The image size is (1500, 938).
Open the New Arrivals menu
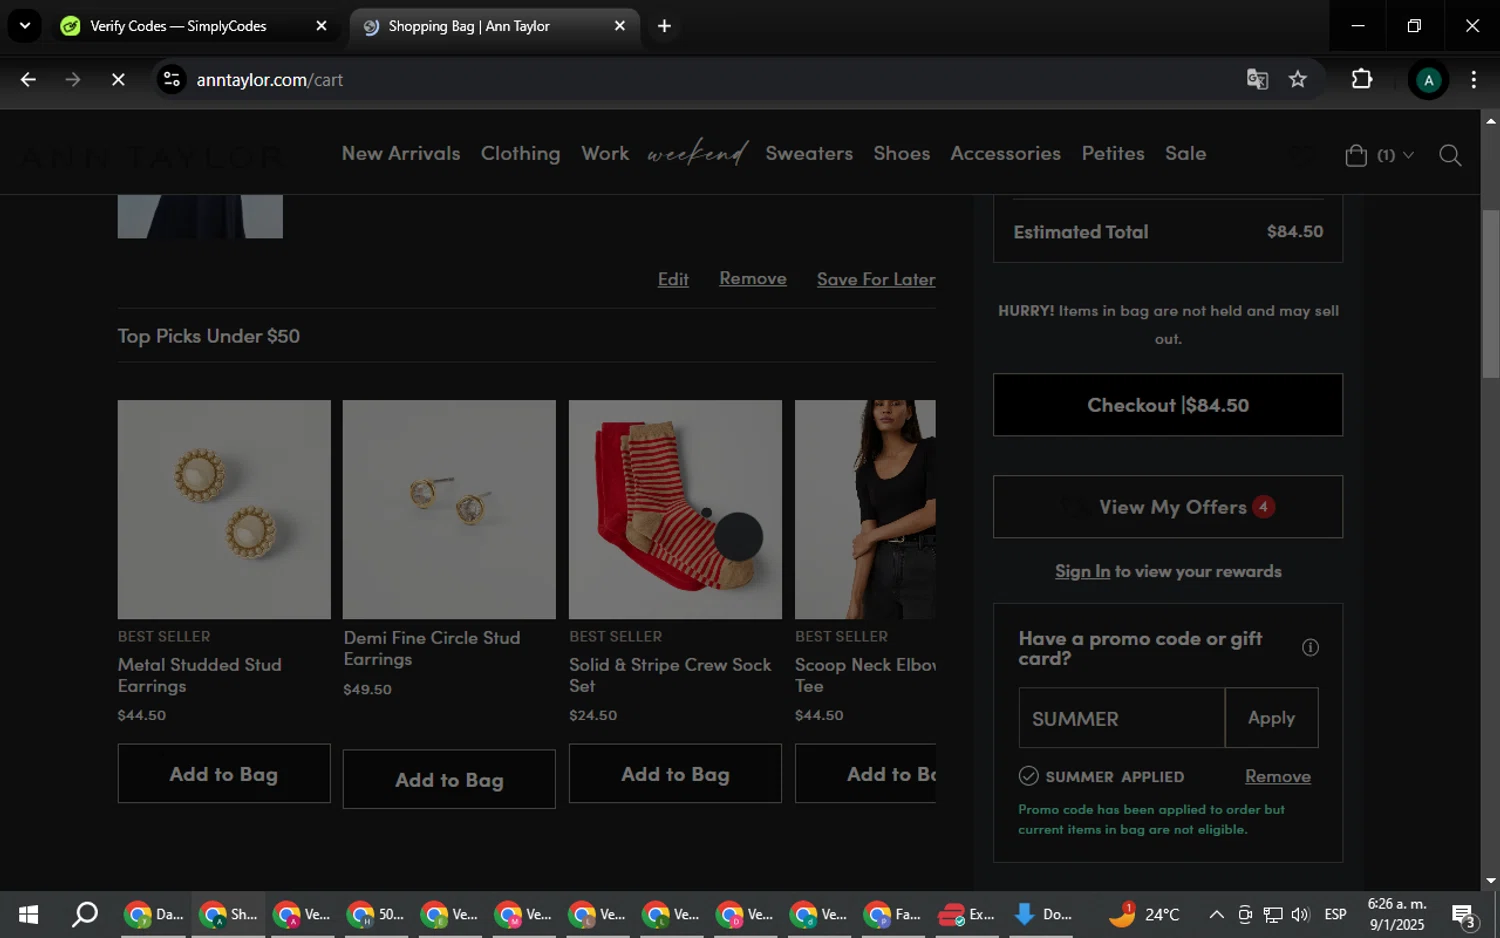401,153
